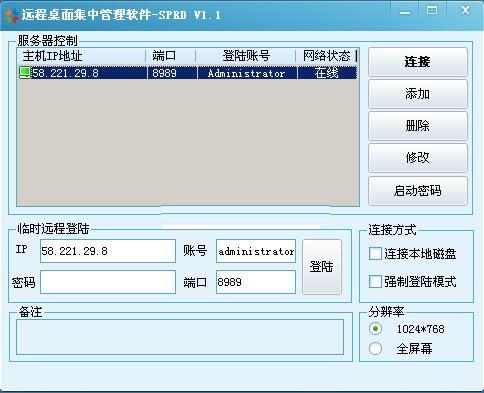
Task: Click the 8989 port cell in list
Action: (172, 73)
